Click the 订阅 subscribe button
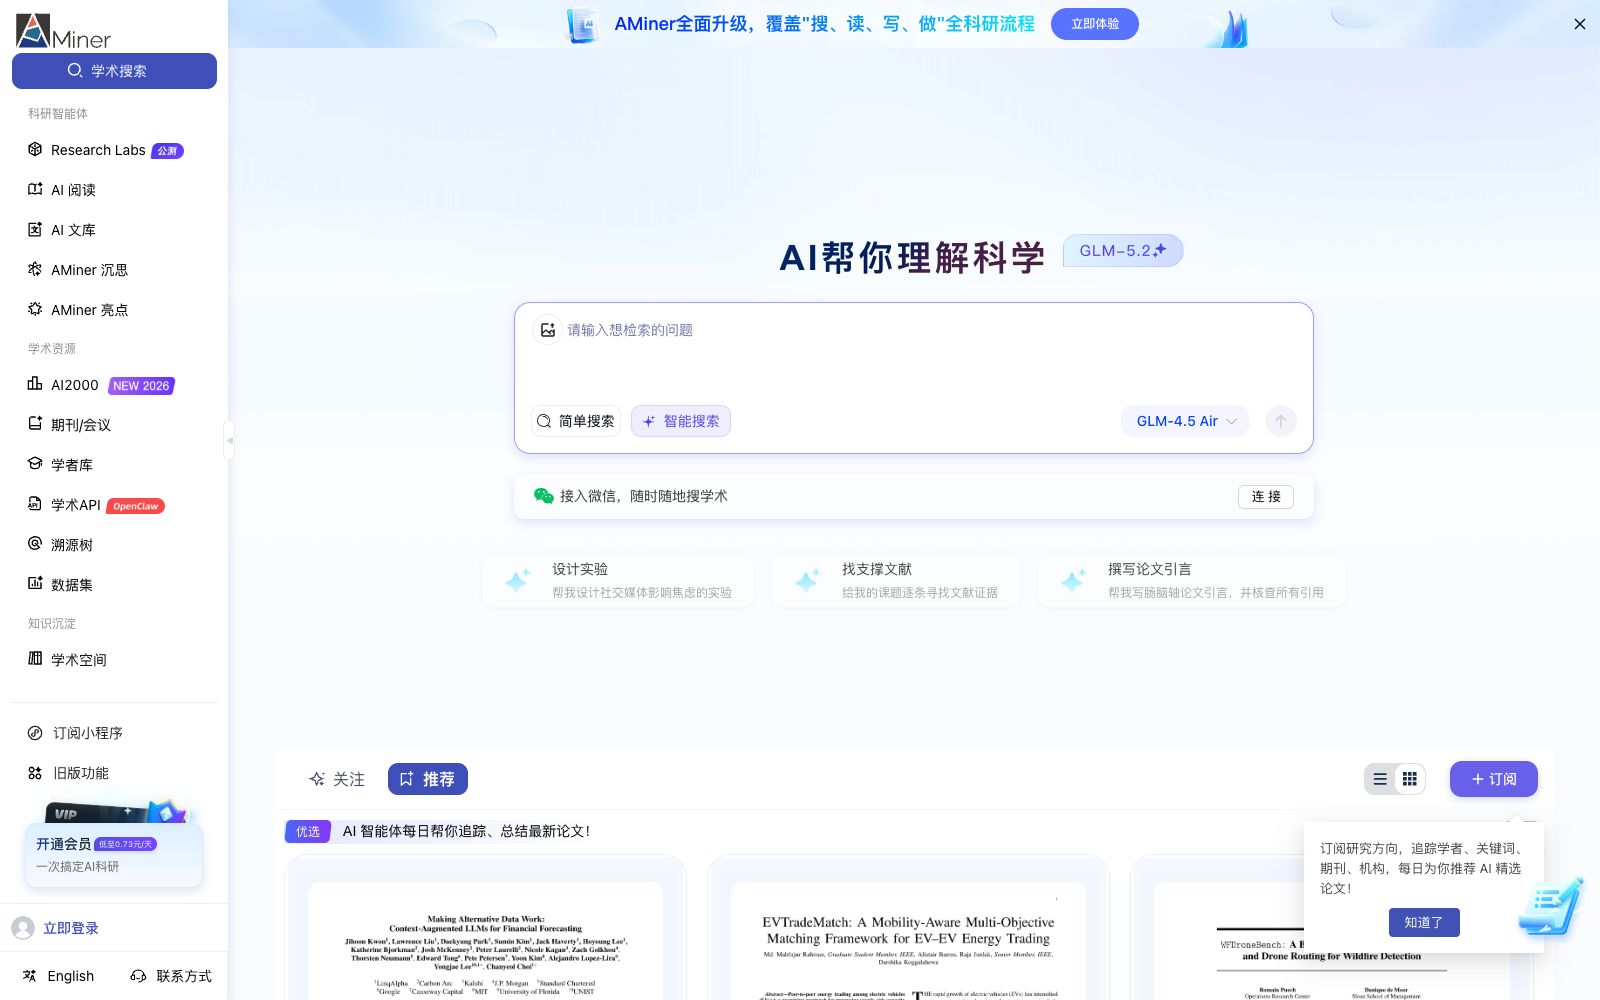The image size is (1600, 1000). [1494, 779]
